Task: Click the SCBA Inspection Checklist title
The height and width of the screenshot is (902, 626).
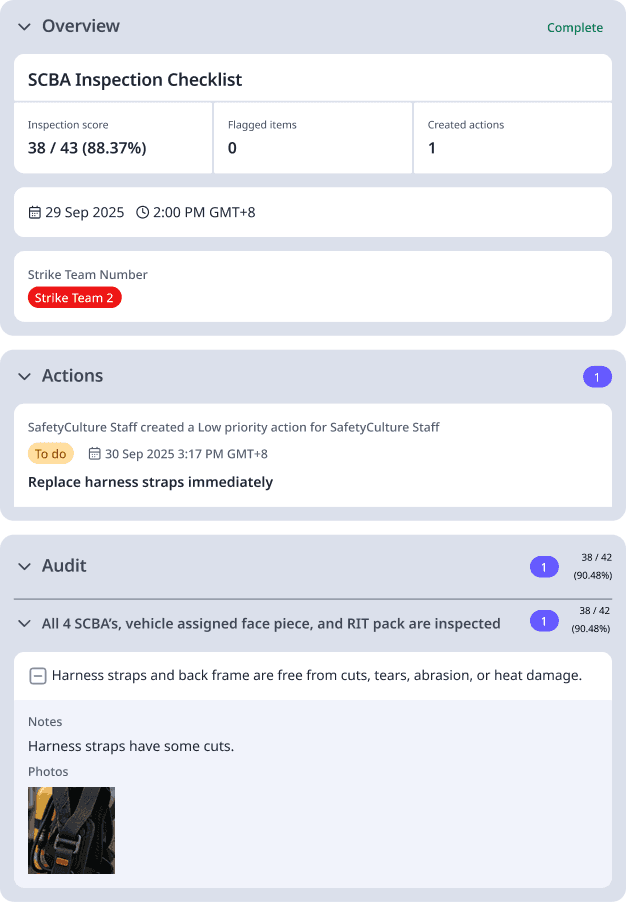Action: click(x=135, y=80)
